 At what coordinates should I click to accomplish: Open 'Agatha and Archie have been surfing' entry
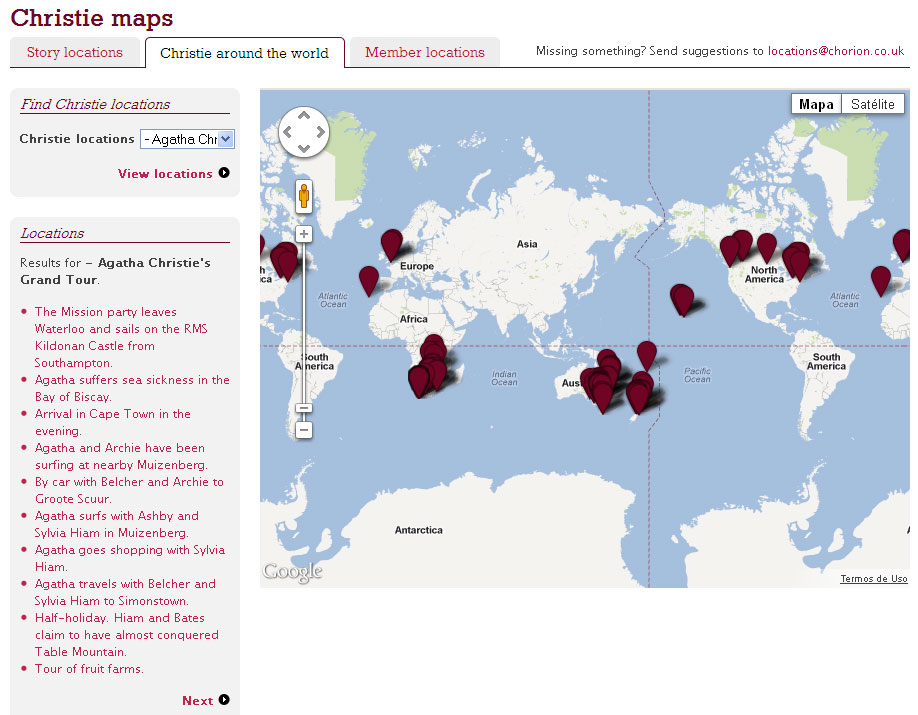pos(121,456)
